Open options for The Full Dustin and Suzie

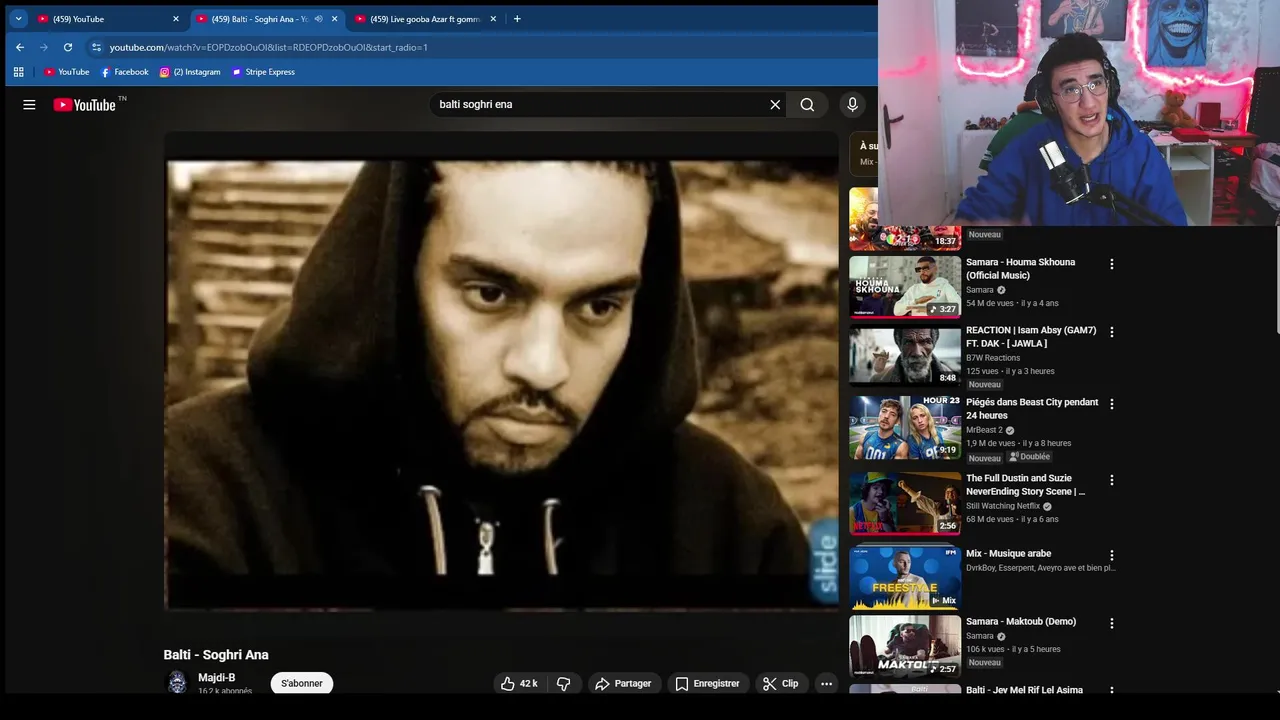(1111, 480)
